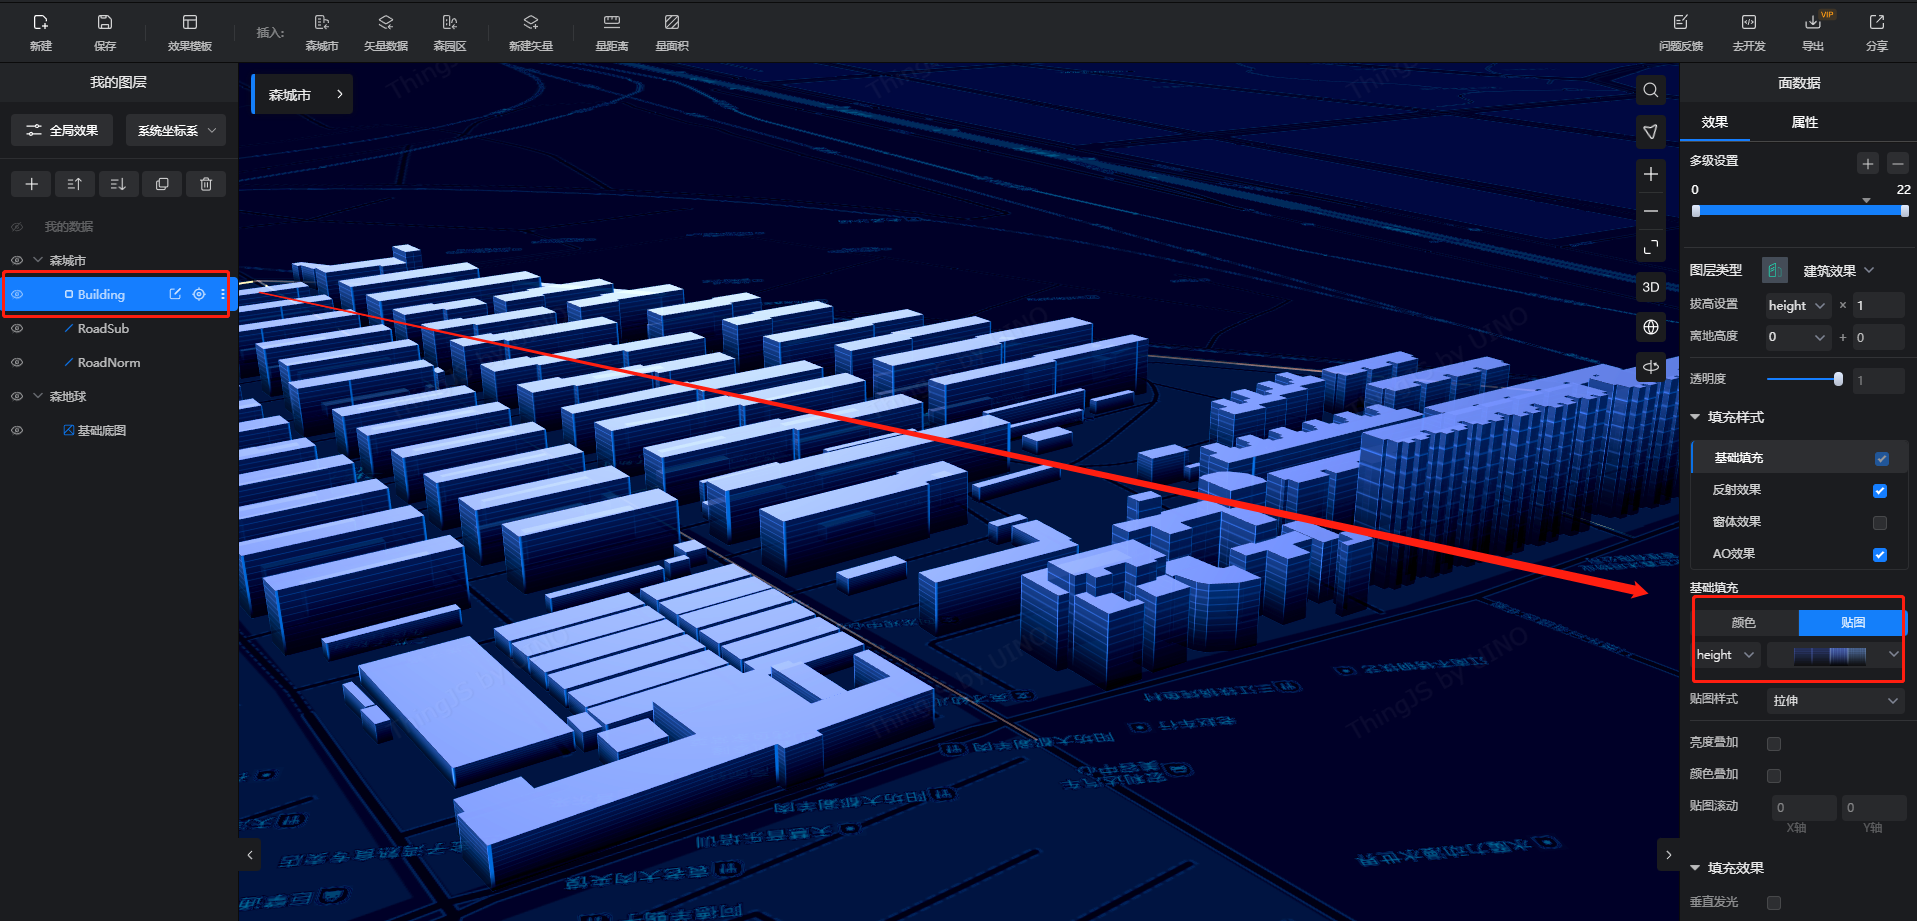
Task: Hide the RoadSub layer using its eye icon
Action: pos(17,329)
